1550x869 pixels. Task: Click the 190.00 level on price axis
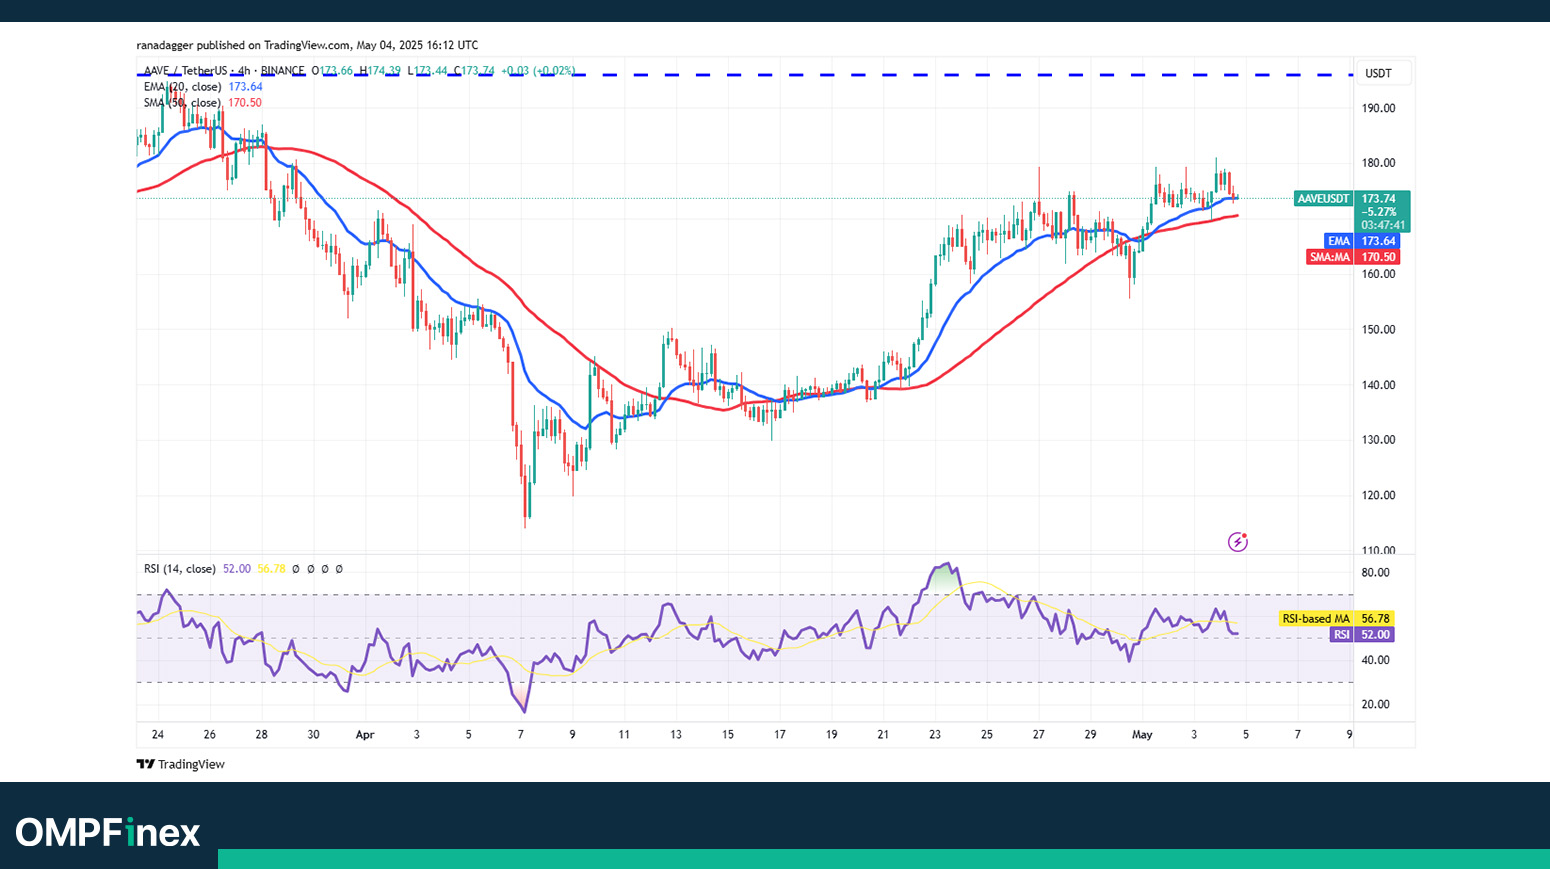(1378, 108)
